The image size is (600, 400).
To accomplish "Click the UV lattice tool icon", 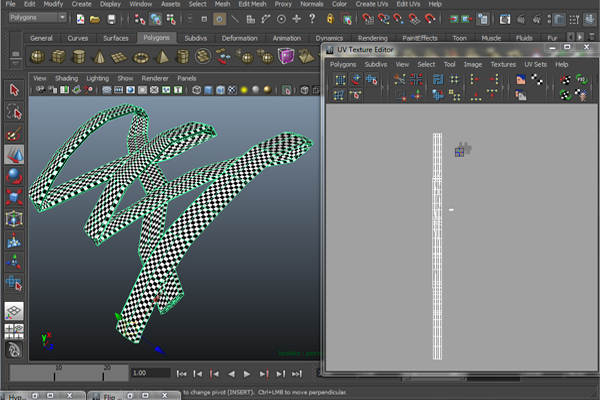I will click(x=340, y=79).
